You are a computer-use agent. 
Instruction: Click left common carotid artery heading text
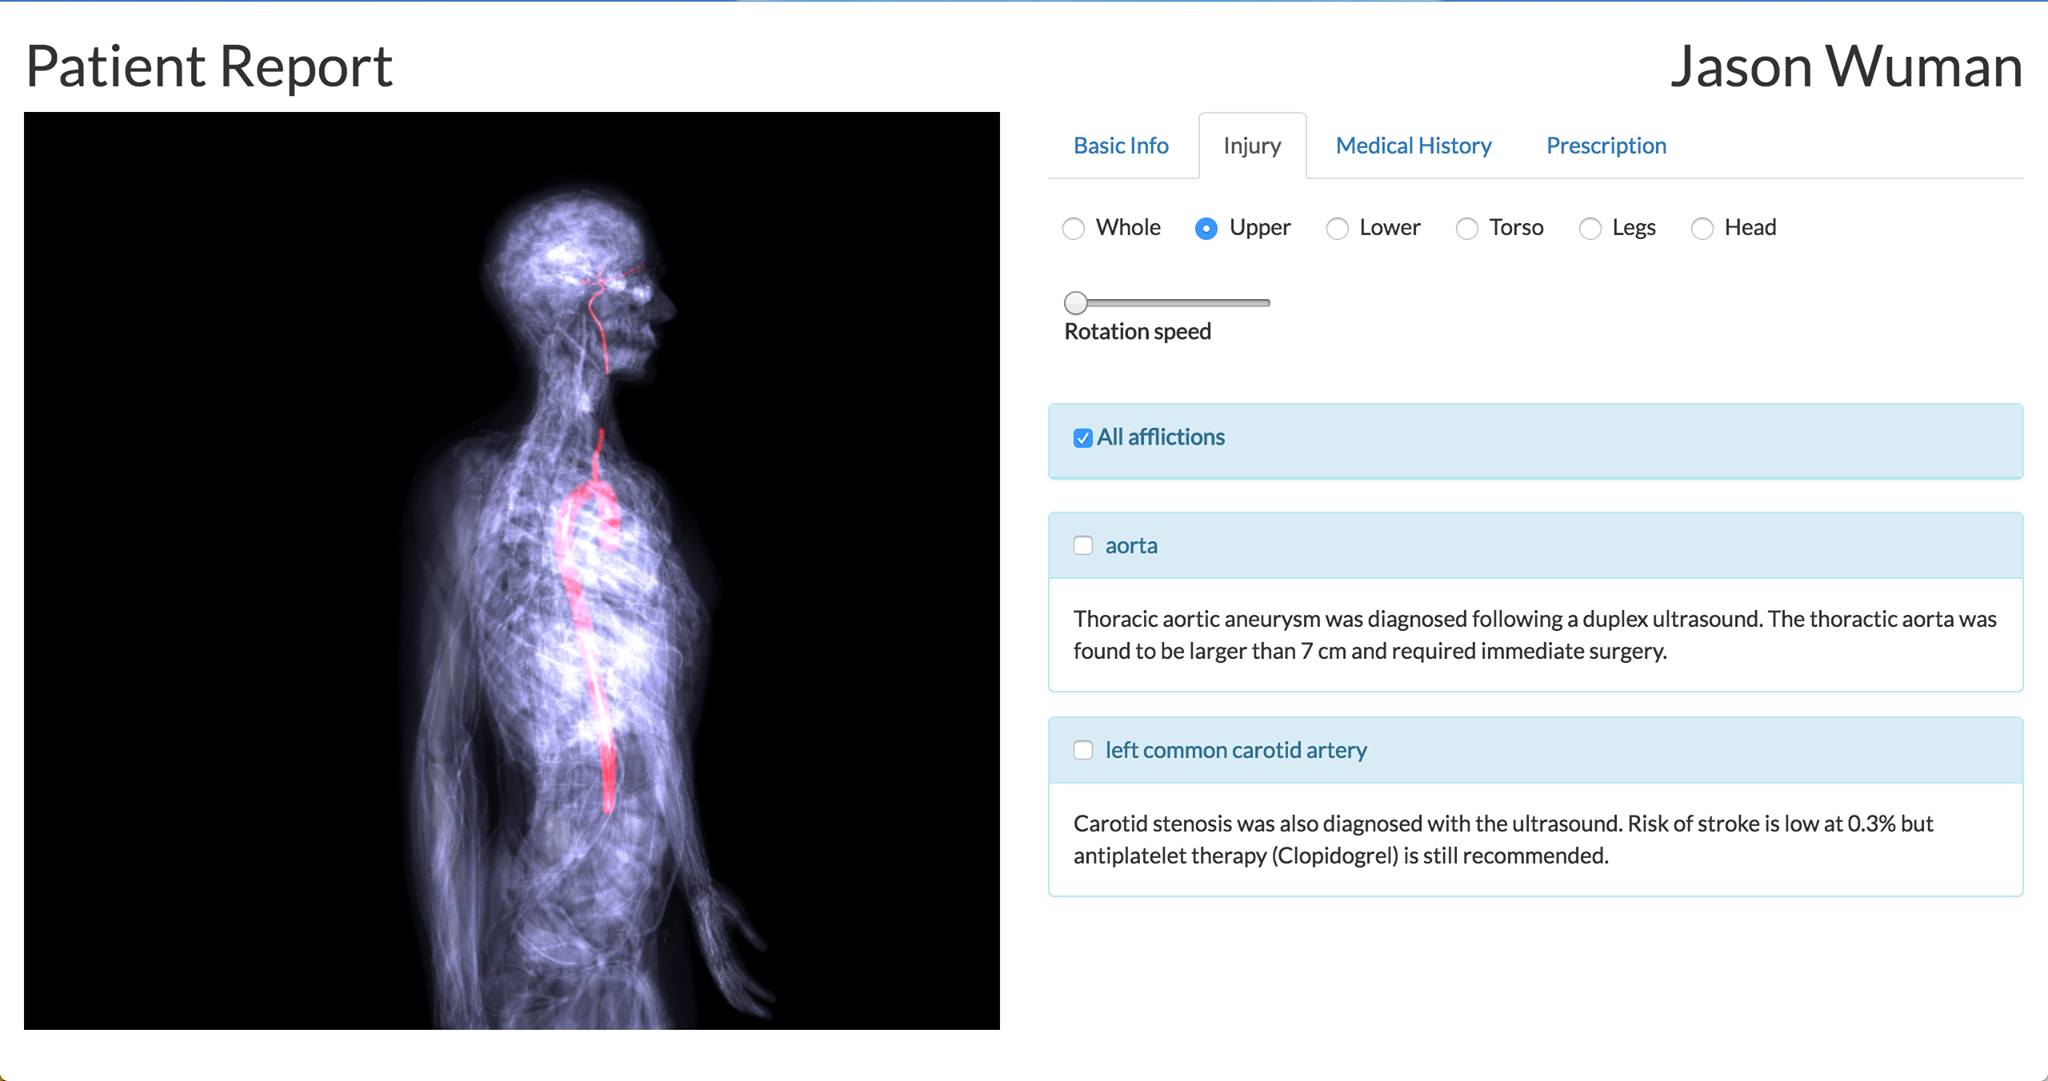point(1235,750)
